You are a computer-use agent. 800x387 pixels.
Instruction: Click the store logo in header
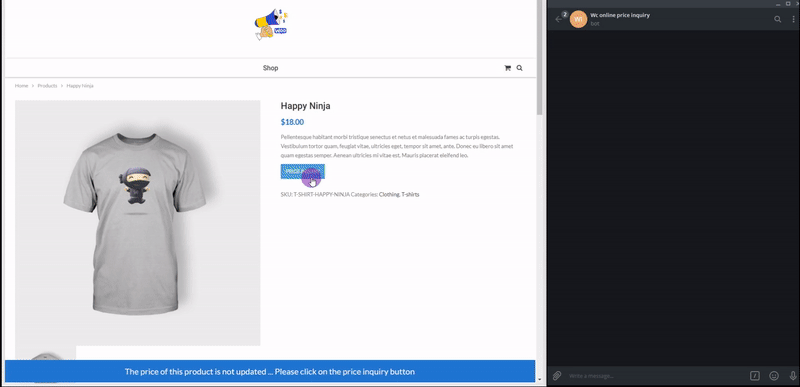pos(271,24)
